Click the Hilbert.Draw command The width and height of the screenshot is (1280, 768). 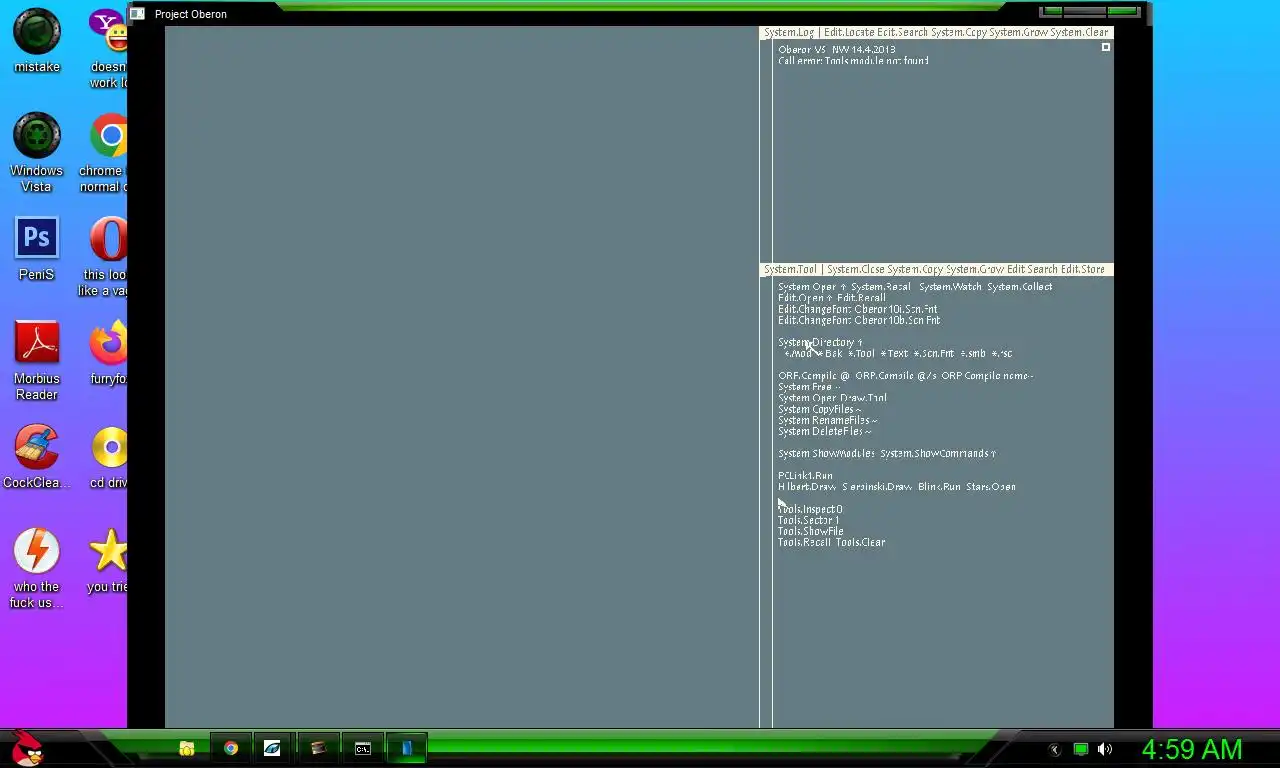[x=807, y=487]
